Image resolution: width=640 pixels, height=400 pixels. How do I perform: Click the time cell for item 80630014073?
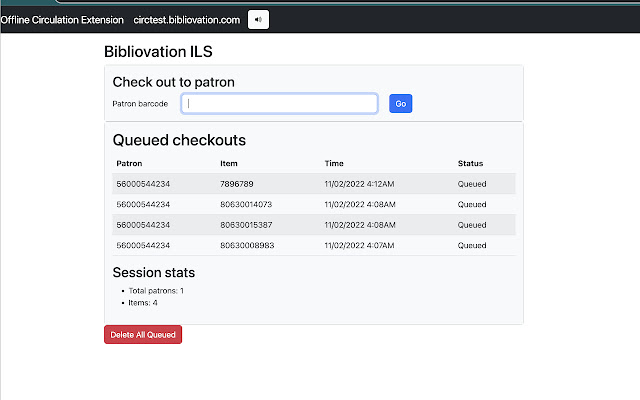(x=360, y=204)
